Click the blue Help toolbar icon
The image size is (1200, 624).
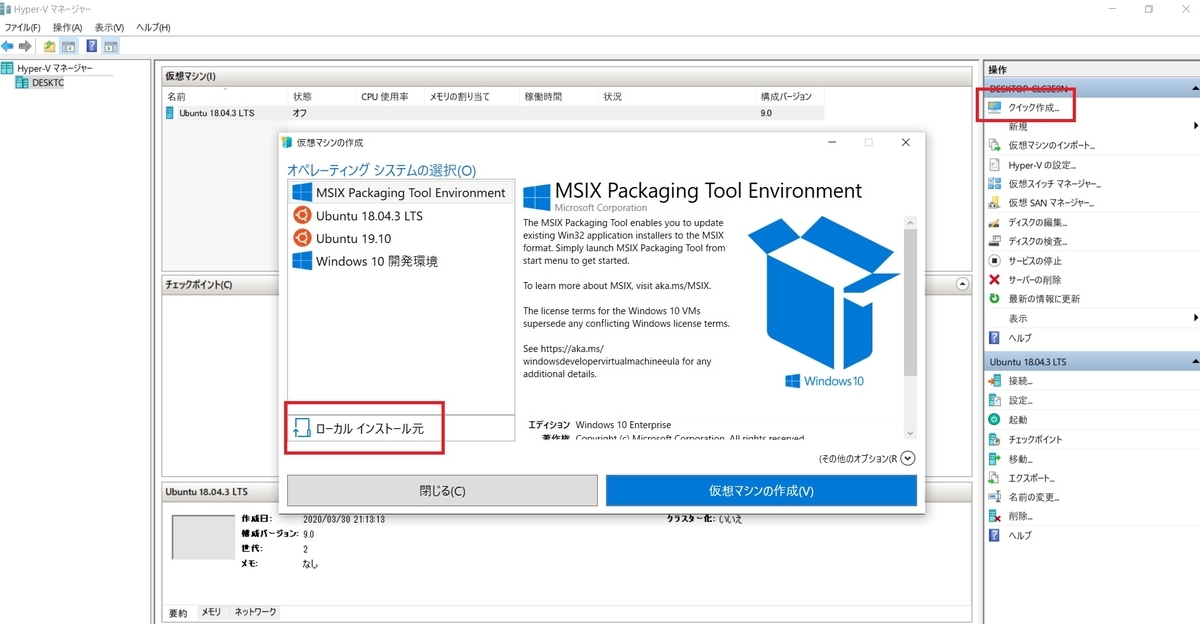click(92, 46)
